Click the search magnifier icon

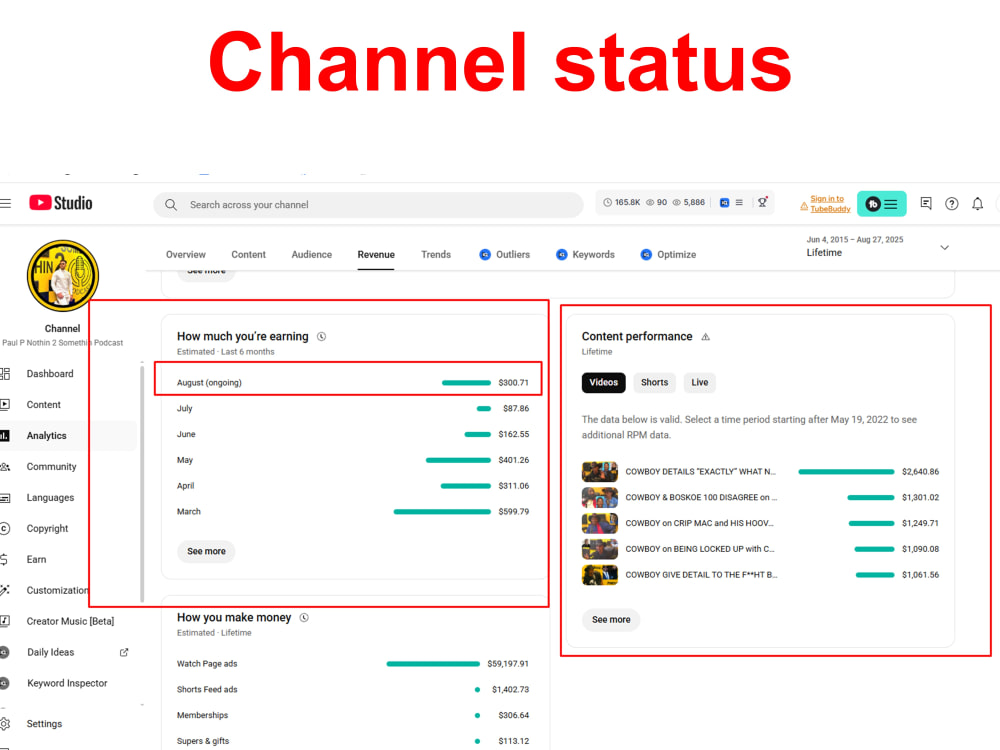pyautogui.click(x=171, y=205)
